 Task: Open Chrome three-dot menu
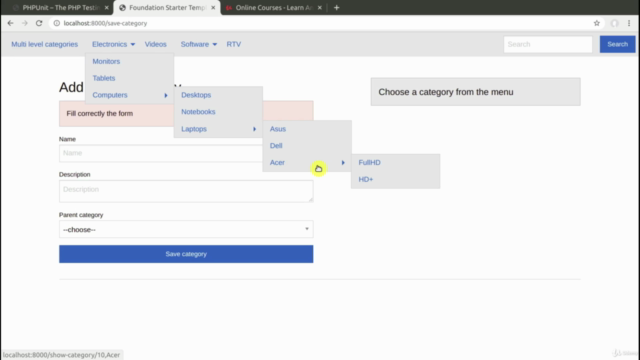coord(629,23)
